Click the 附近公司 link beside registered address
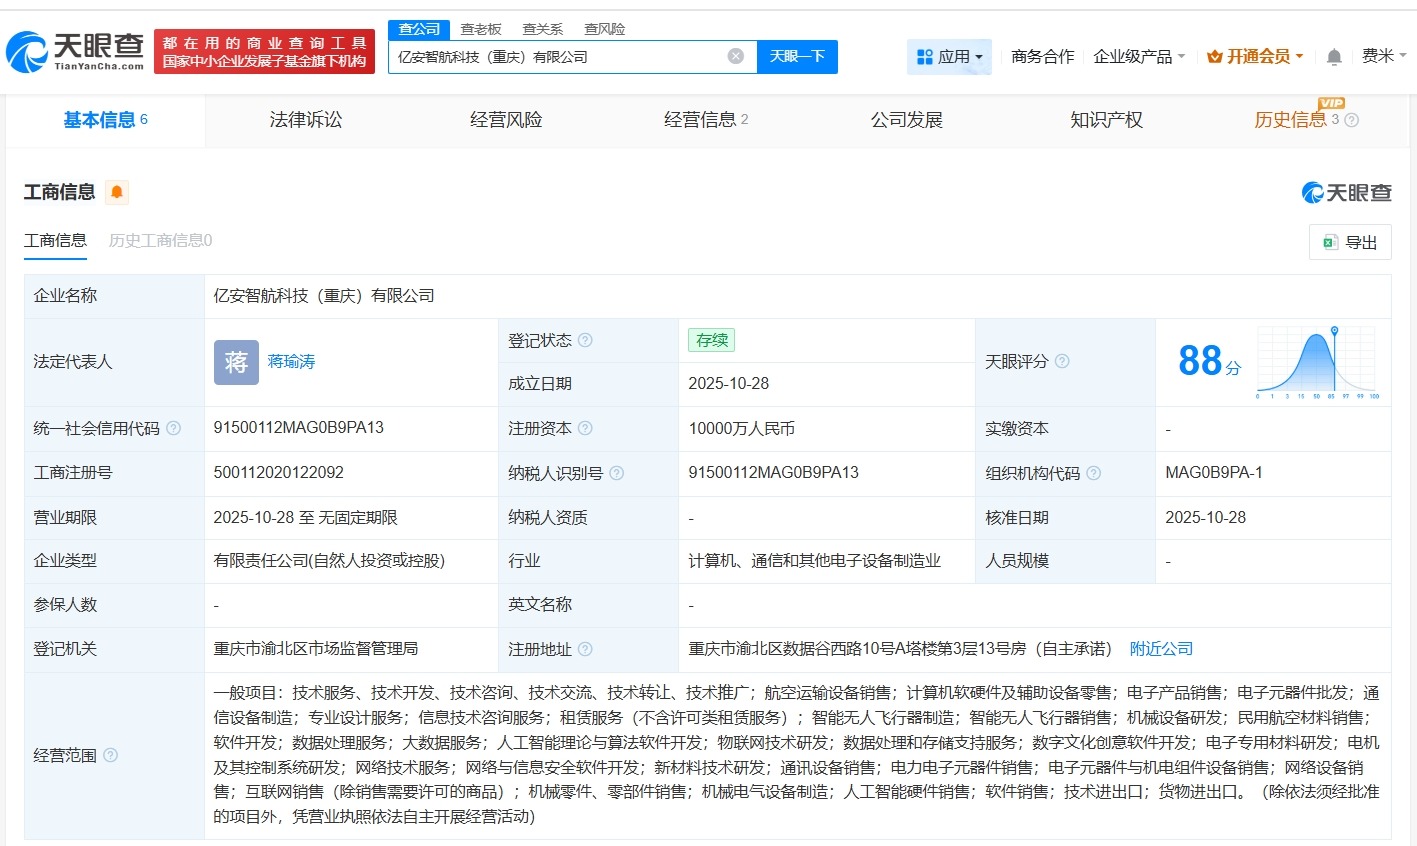Image resolution: width=1417 pixels, height=846 pixels. click(x=1160, y=648)
